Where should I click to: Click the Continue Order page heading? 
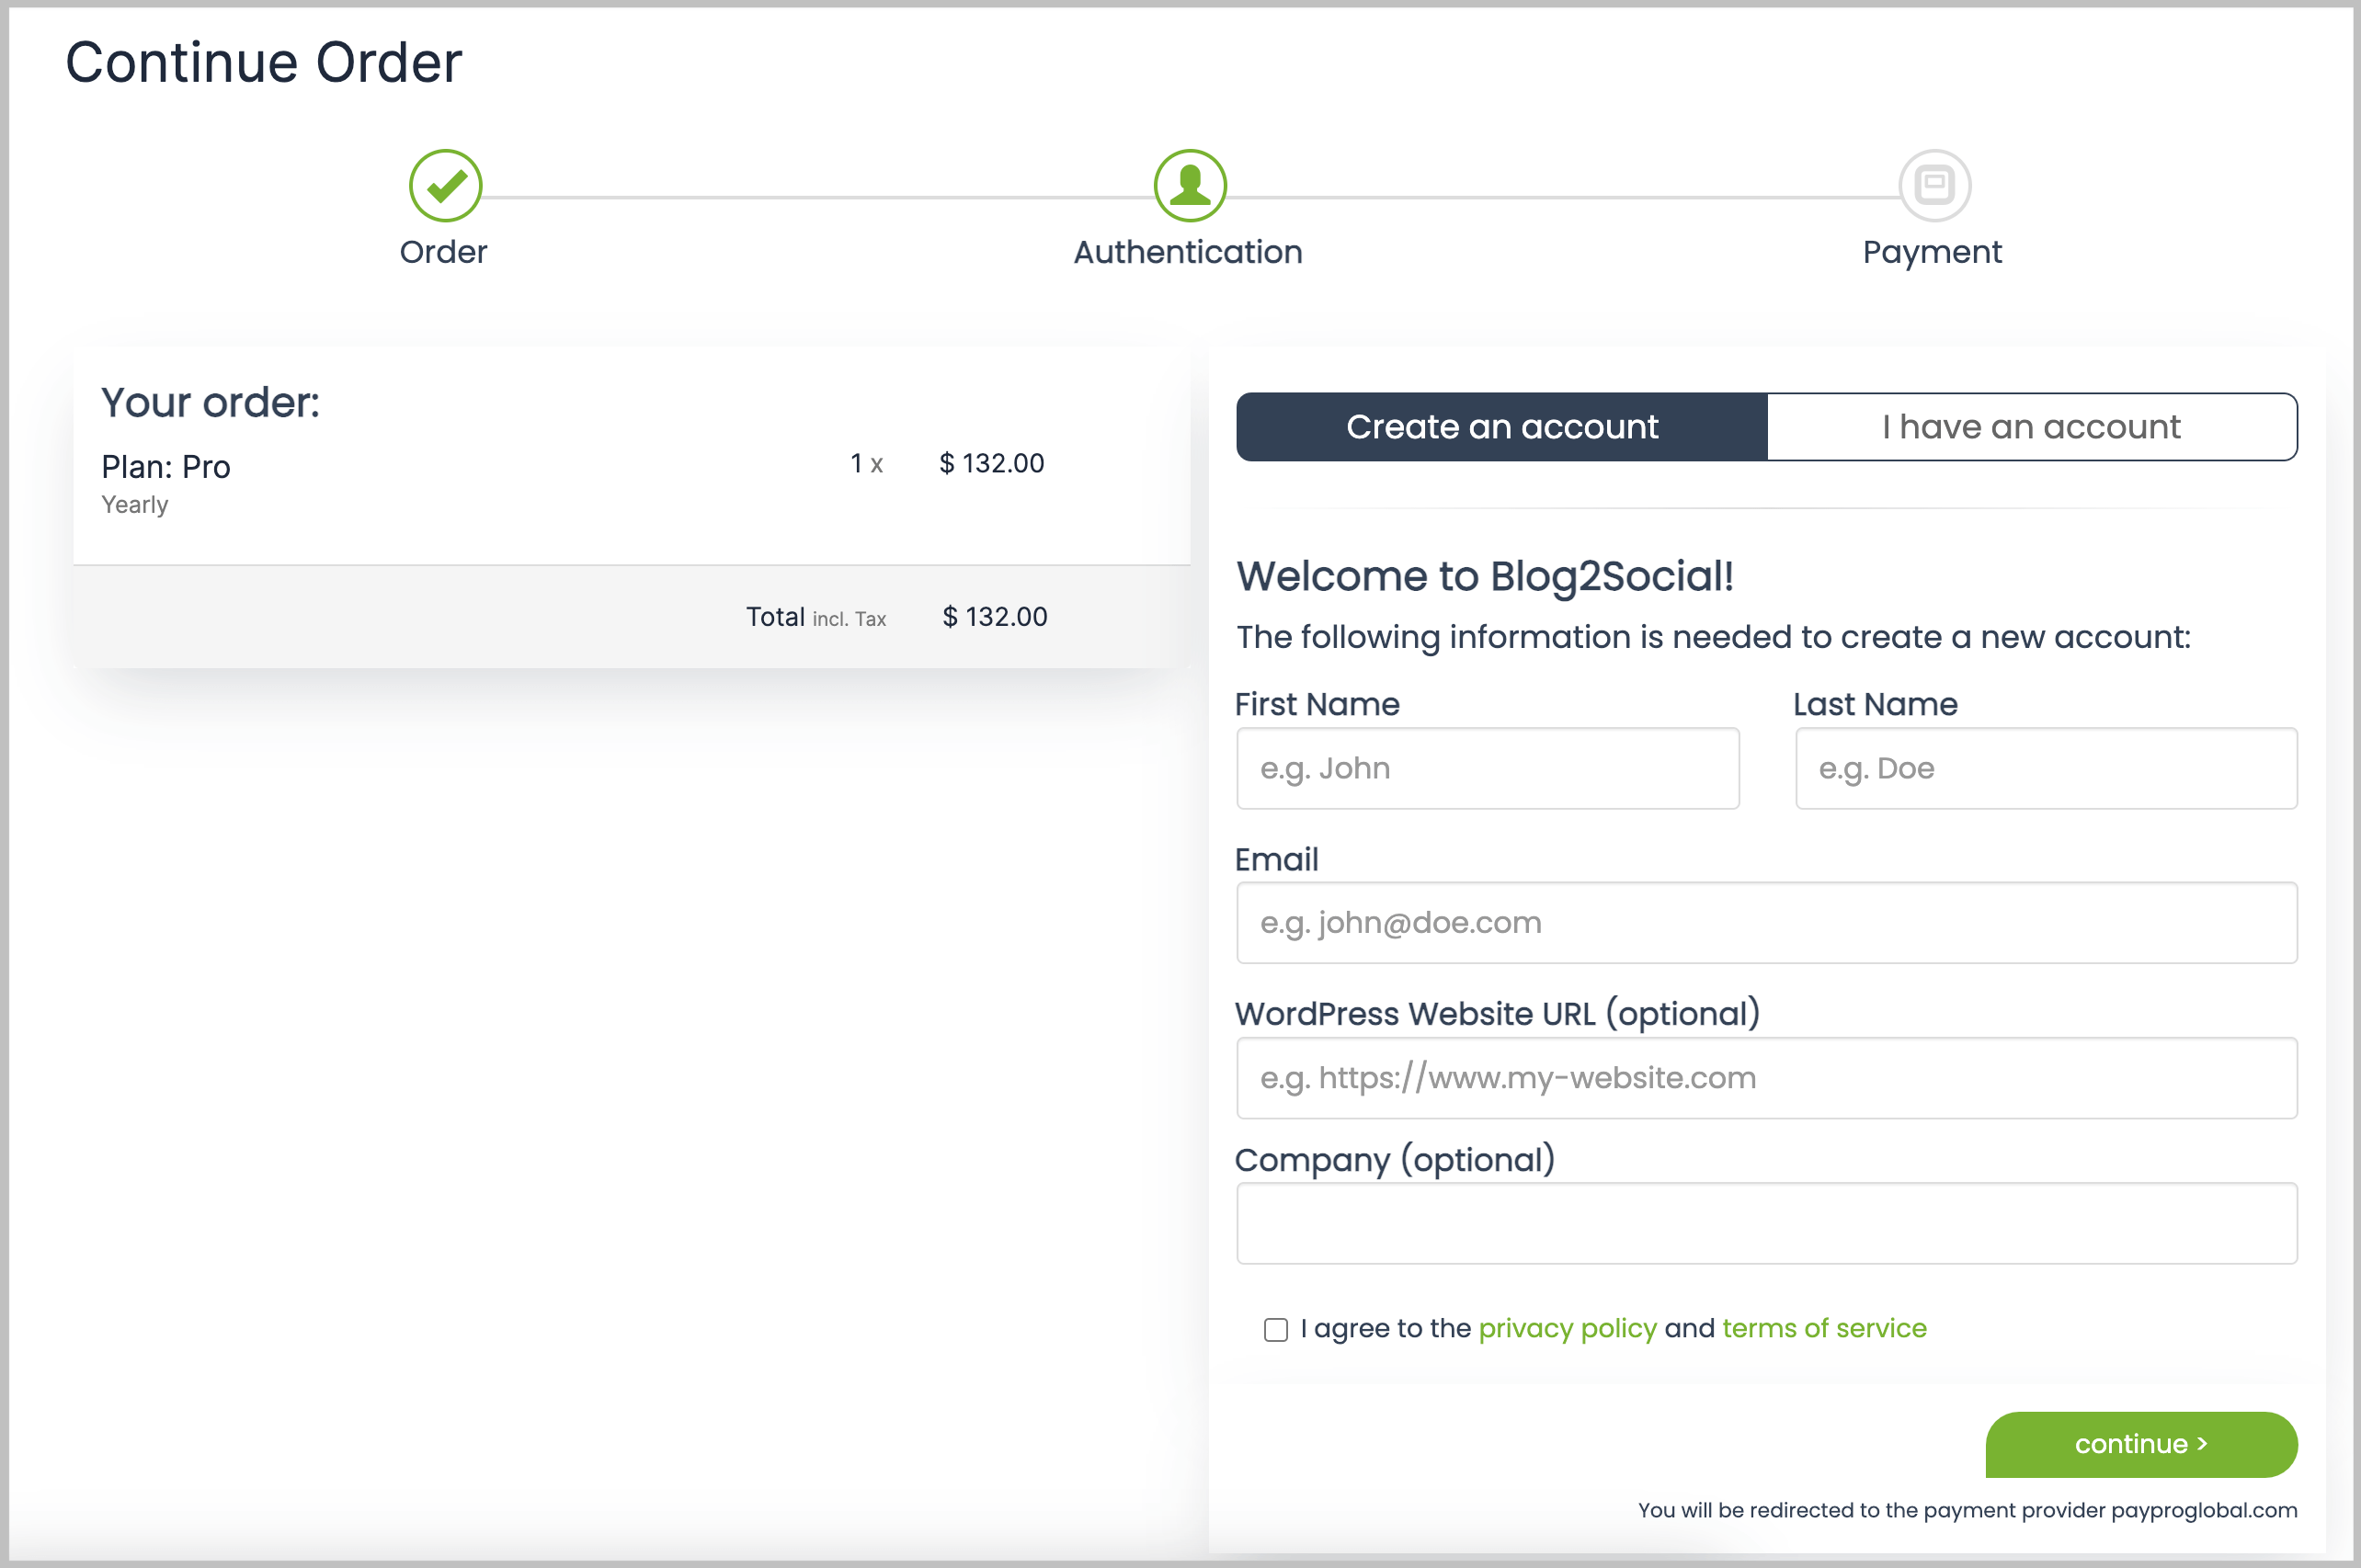coord(263,62)
